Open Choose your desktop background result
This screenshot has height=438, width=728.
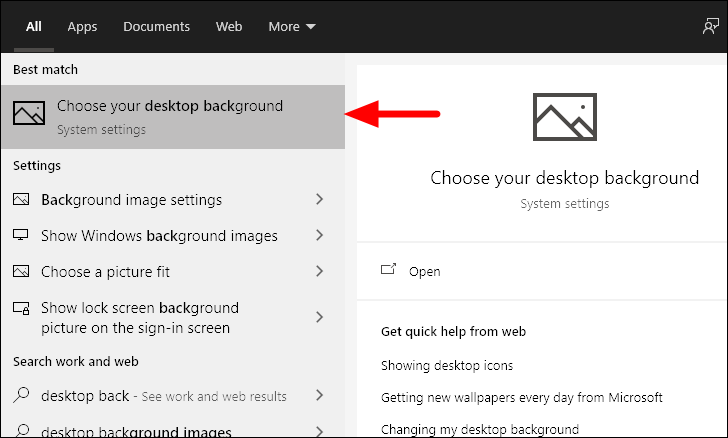(173, 117)
